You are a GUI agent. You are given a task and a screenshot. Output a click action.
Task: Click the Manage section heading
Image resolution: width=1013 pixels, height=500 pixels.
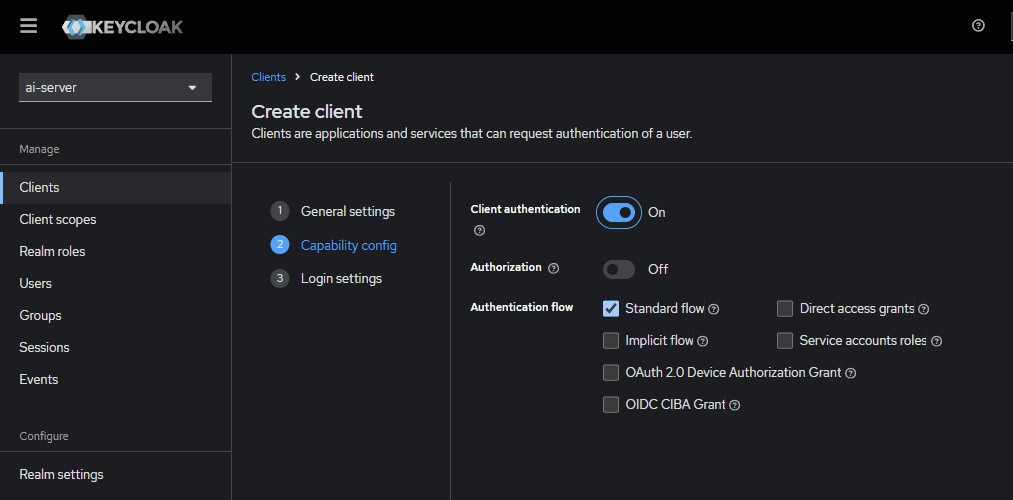(x=39, y=149)
